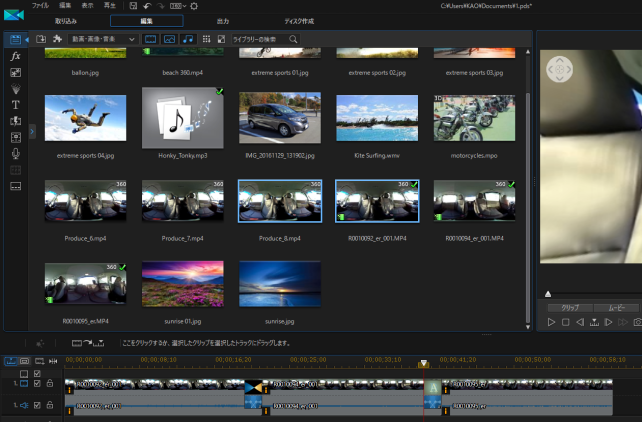
Task: Open the Voice-Over Recording microphone icon
Action: click(x=15, y=154)
